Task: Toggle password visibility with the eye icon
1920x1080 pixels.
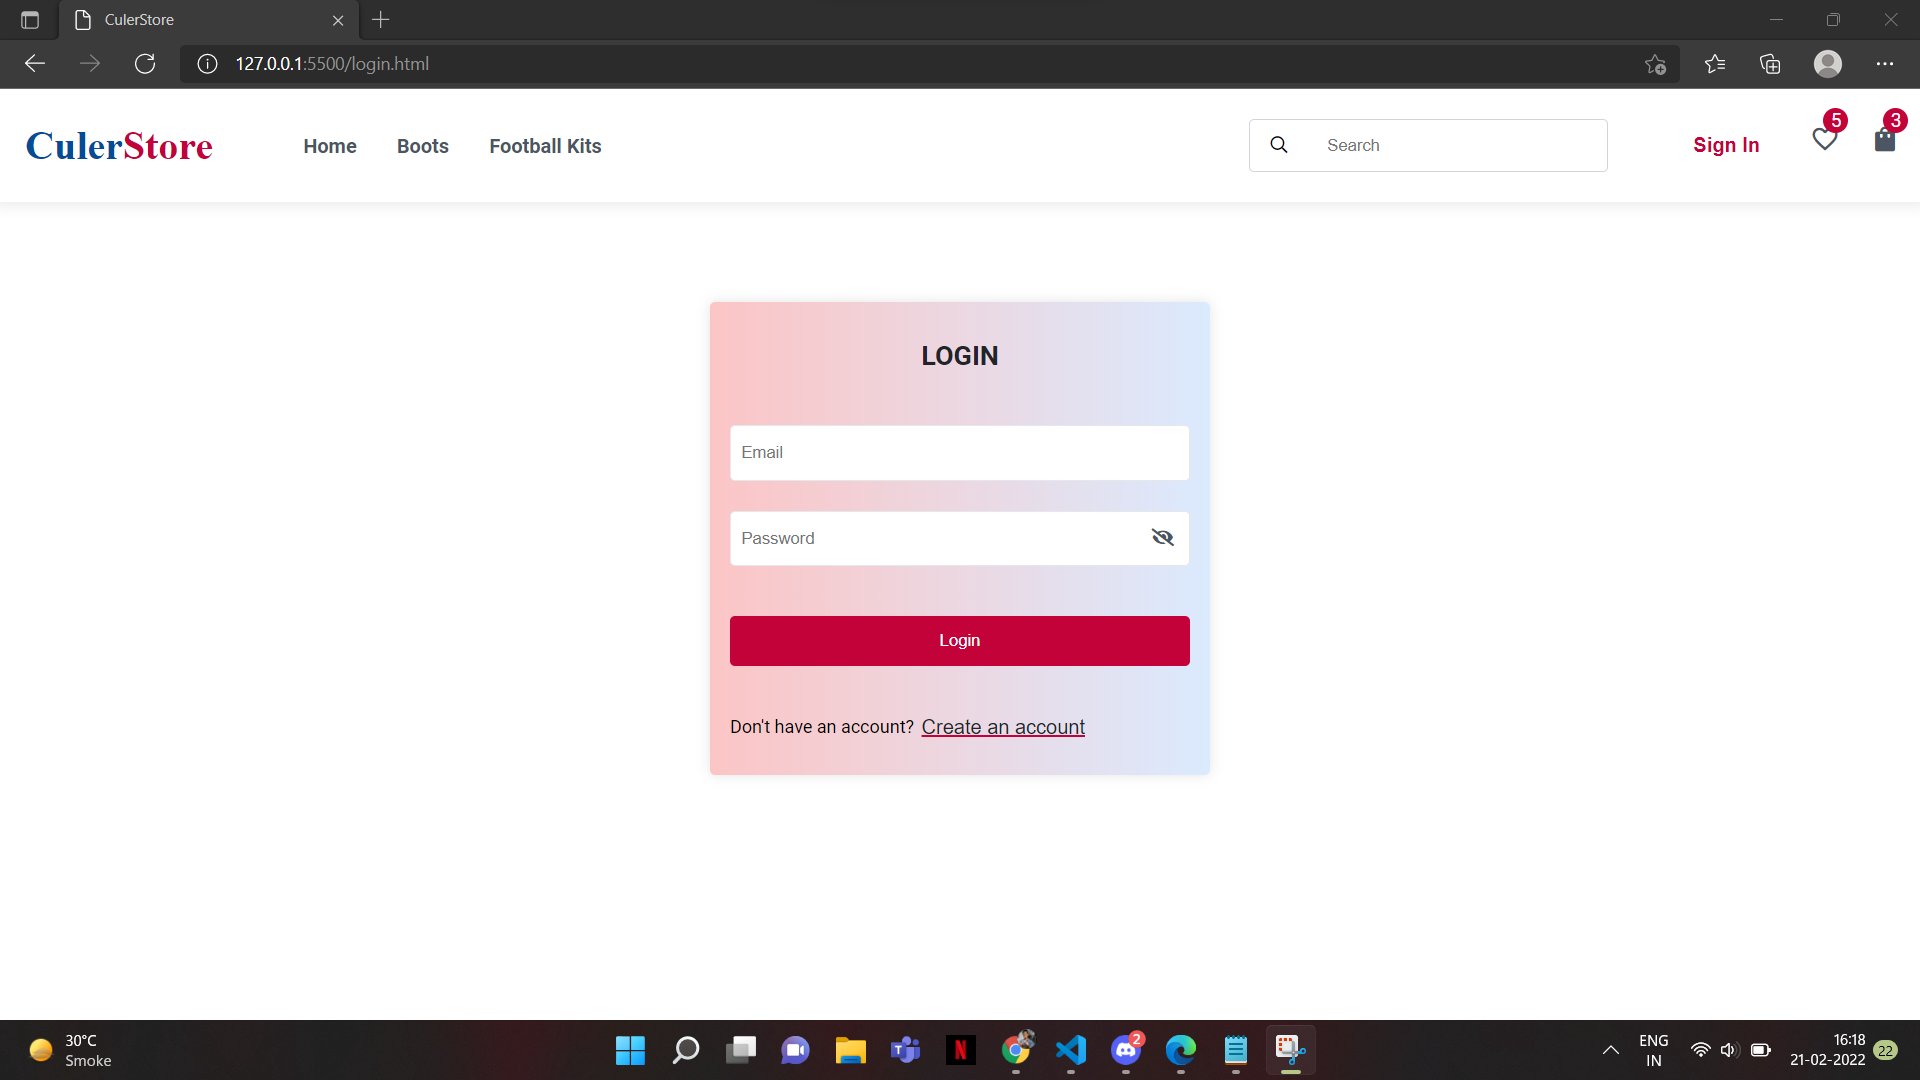Action: [x=1163, y=537]
